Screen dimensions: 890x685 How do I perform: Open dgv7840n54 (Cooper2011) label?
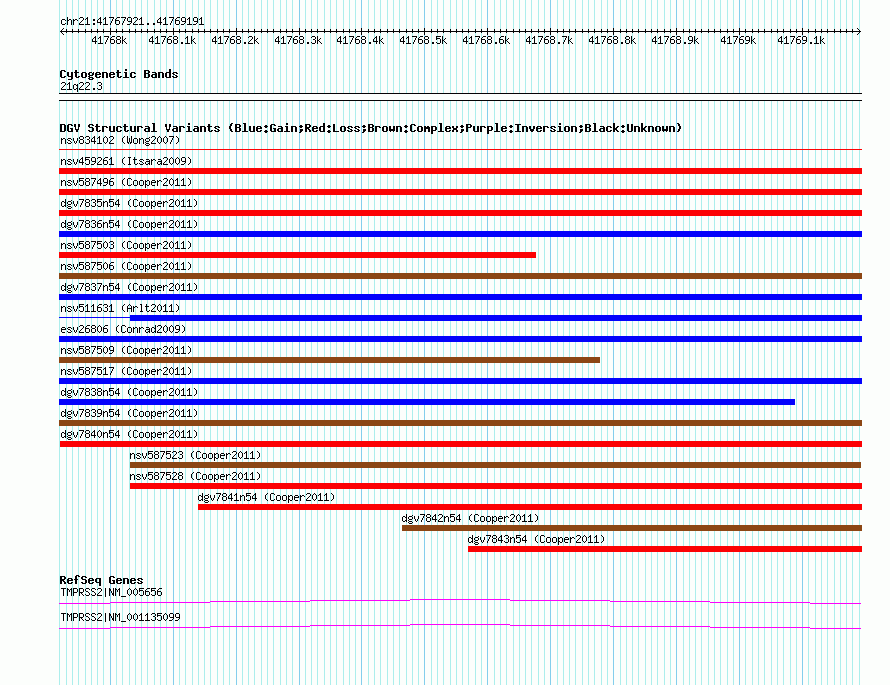click(x=129, y=434)
